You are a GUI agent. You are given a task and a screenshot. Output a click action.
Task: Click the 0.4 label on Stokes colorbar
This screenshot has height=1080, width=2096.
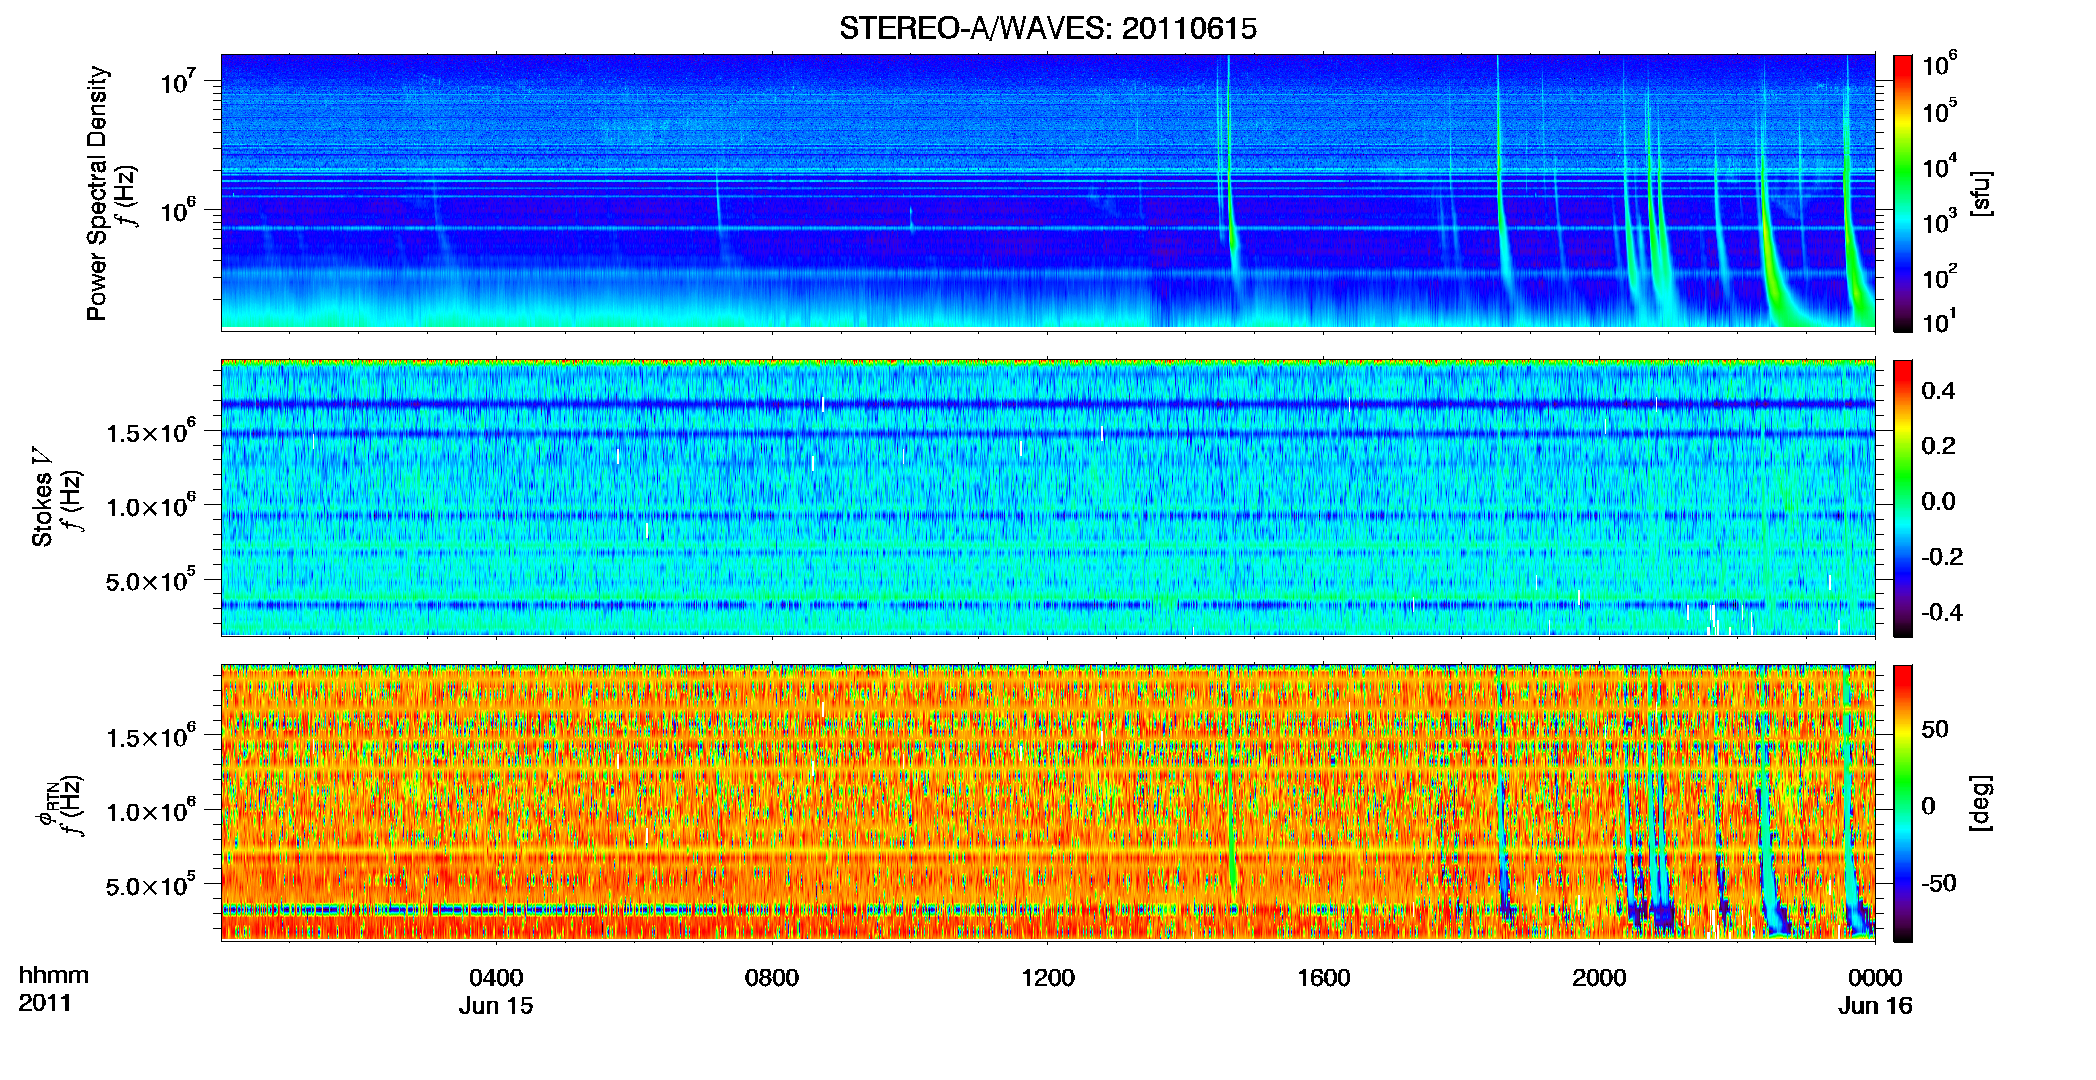pyautogui.click(x=1938, y=391)
